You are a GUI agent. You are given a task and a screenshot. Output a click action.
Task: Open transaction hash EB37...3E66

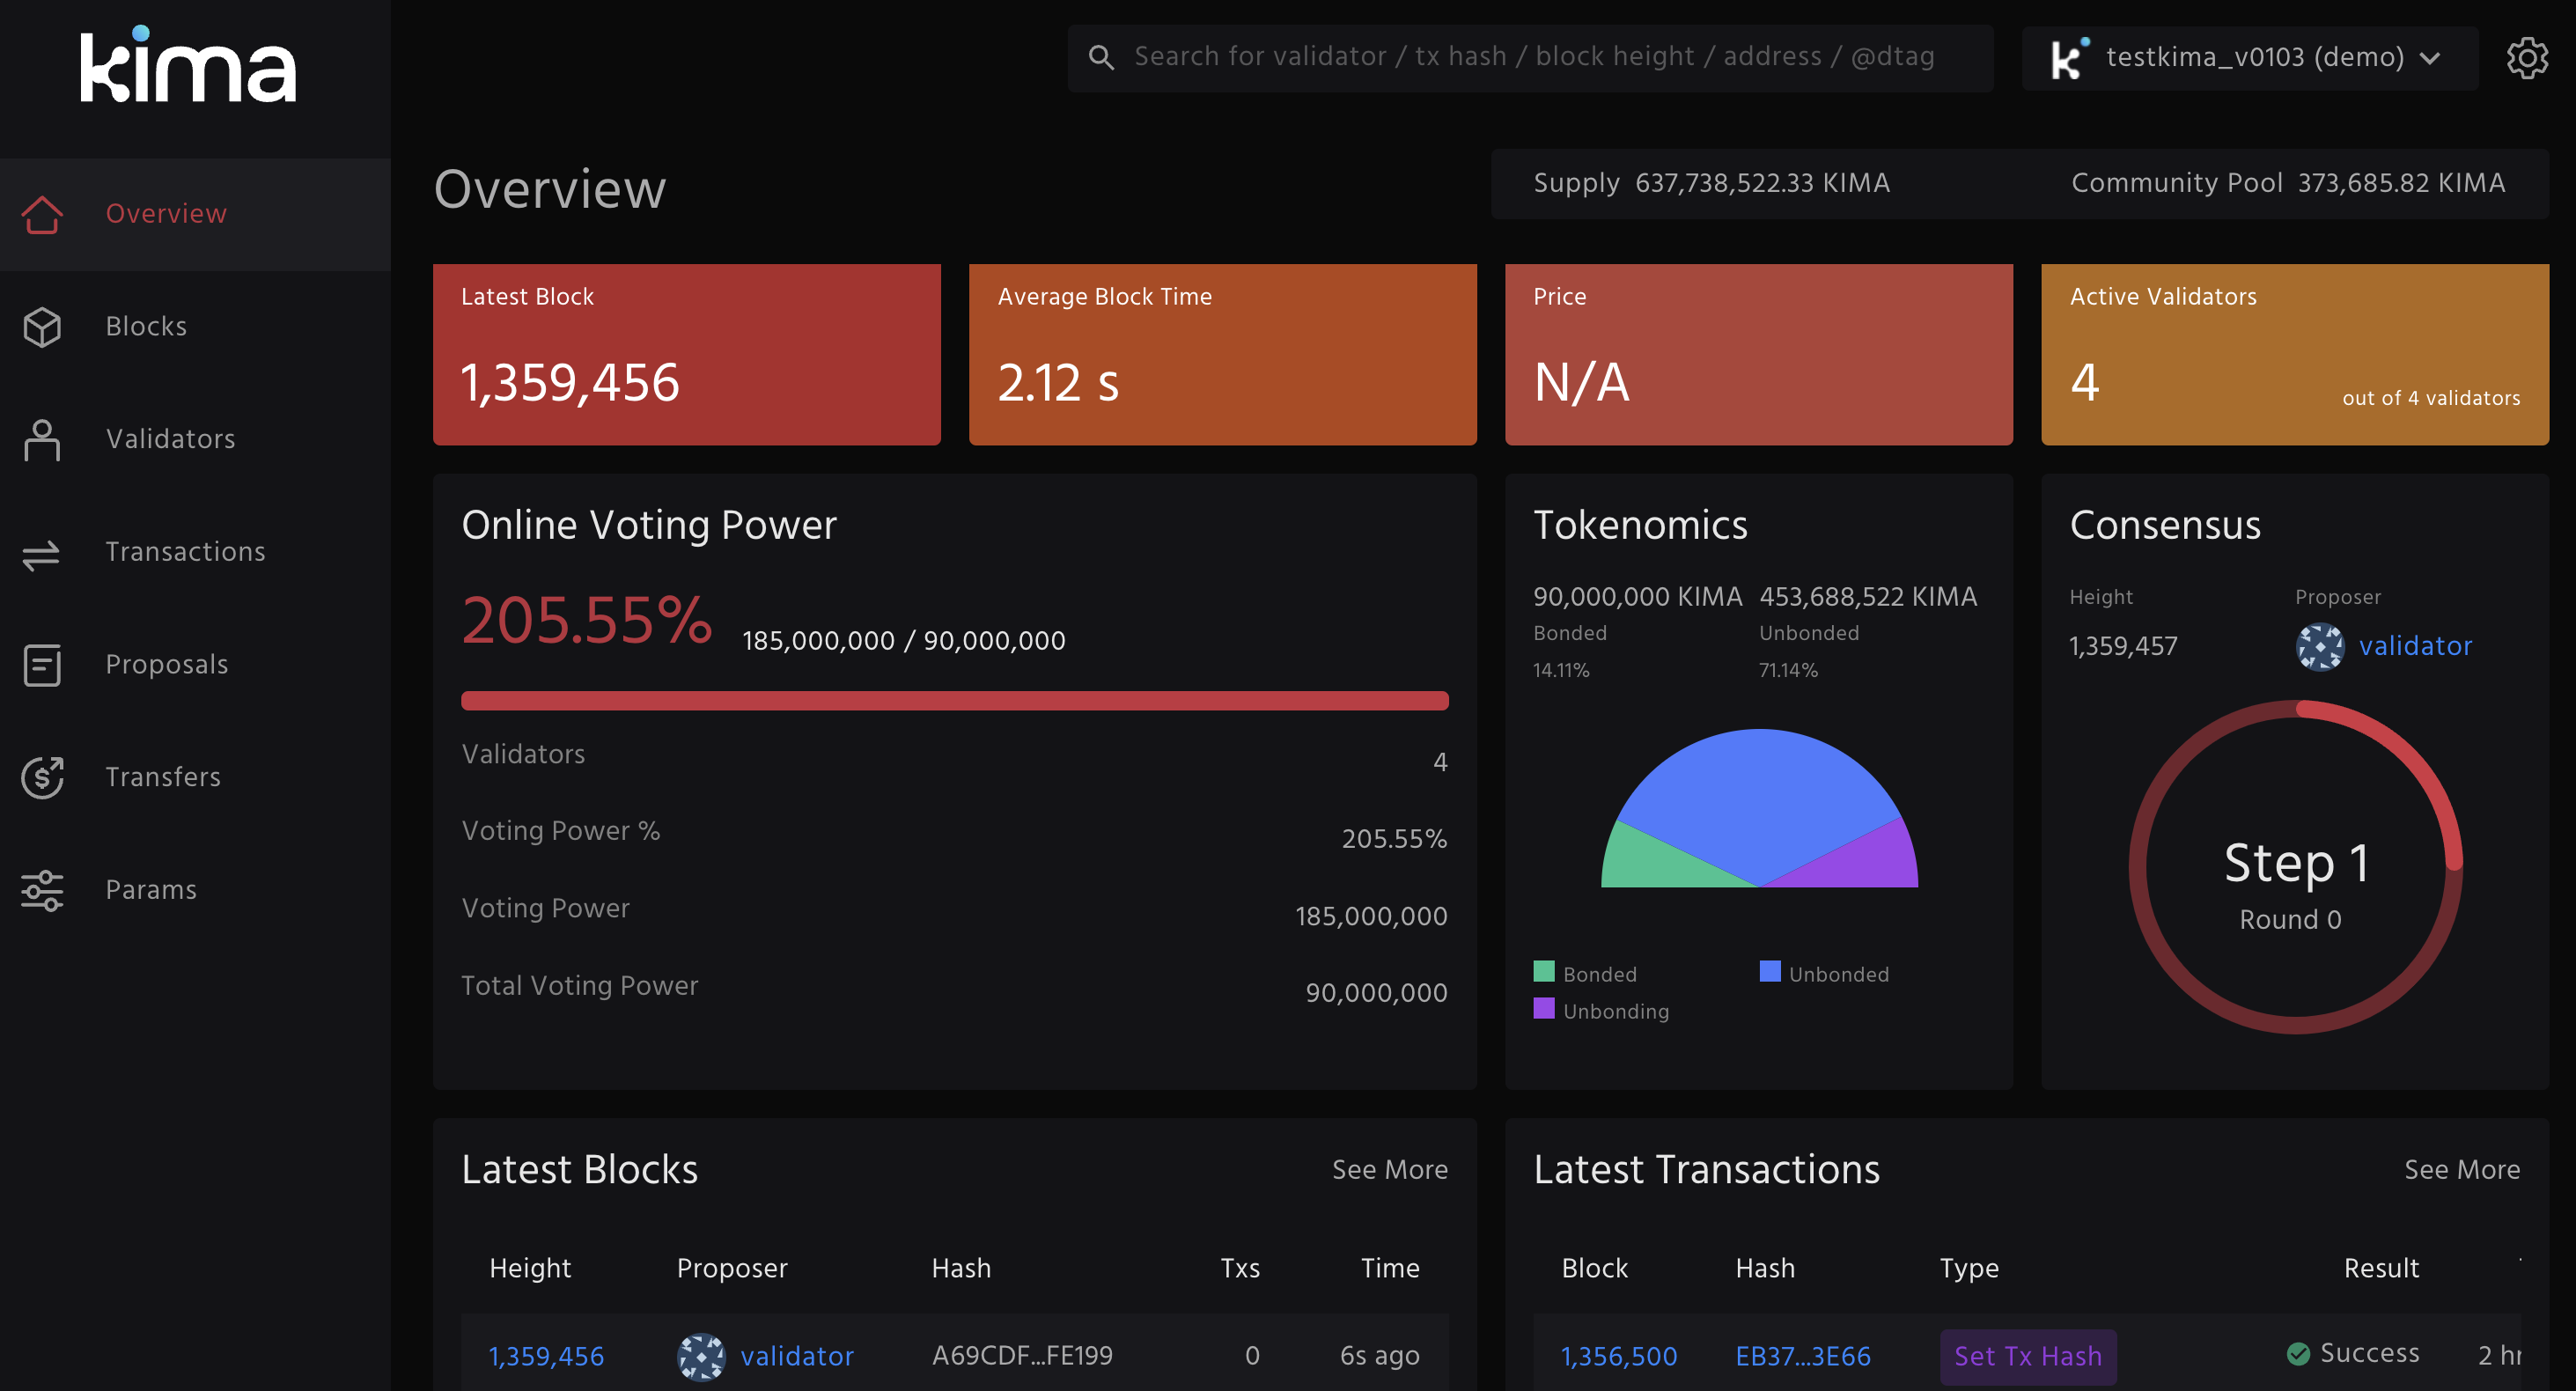point(1802,1356)
